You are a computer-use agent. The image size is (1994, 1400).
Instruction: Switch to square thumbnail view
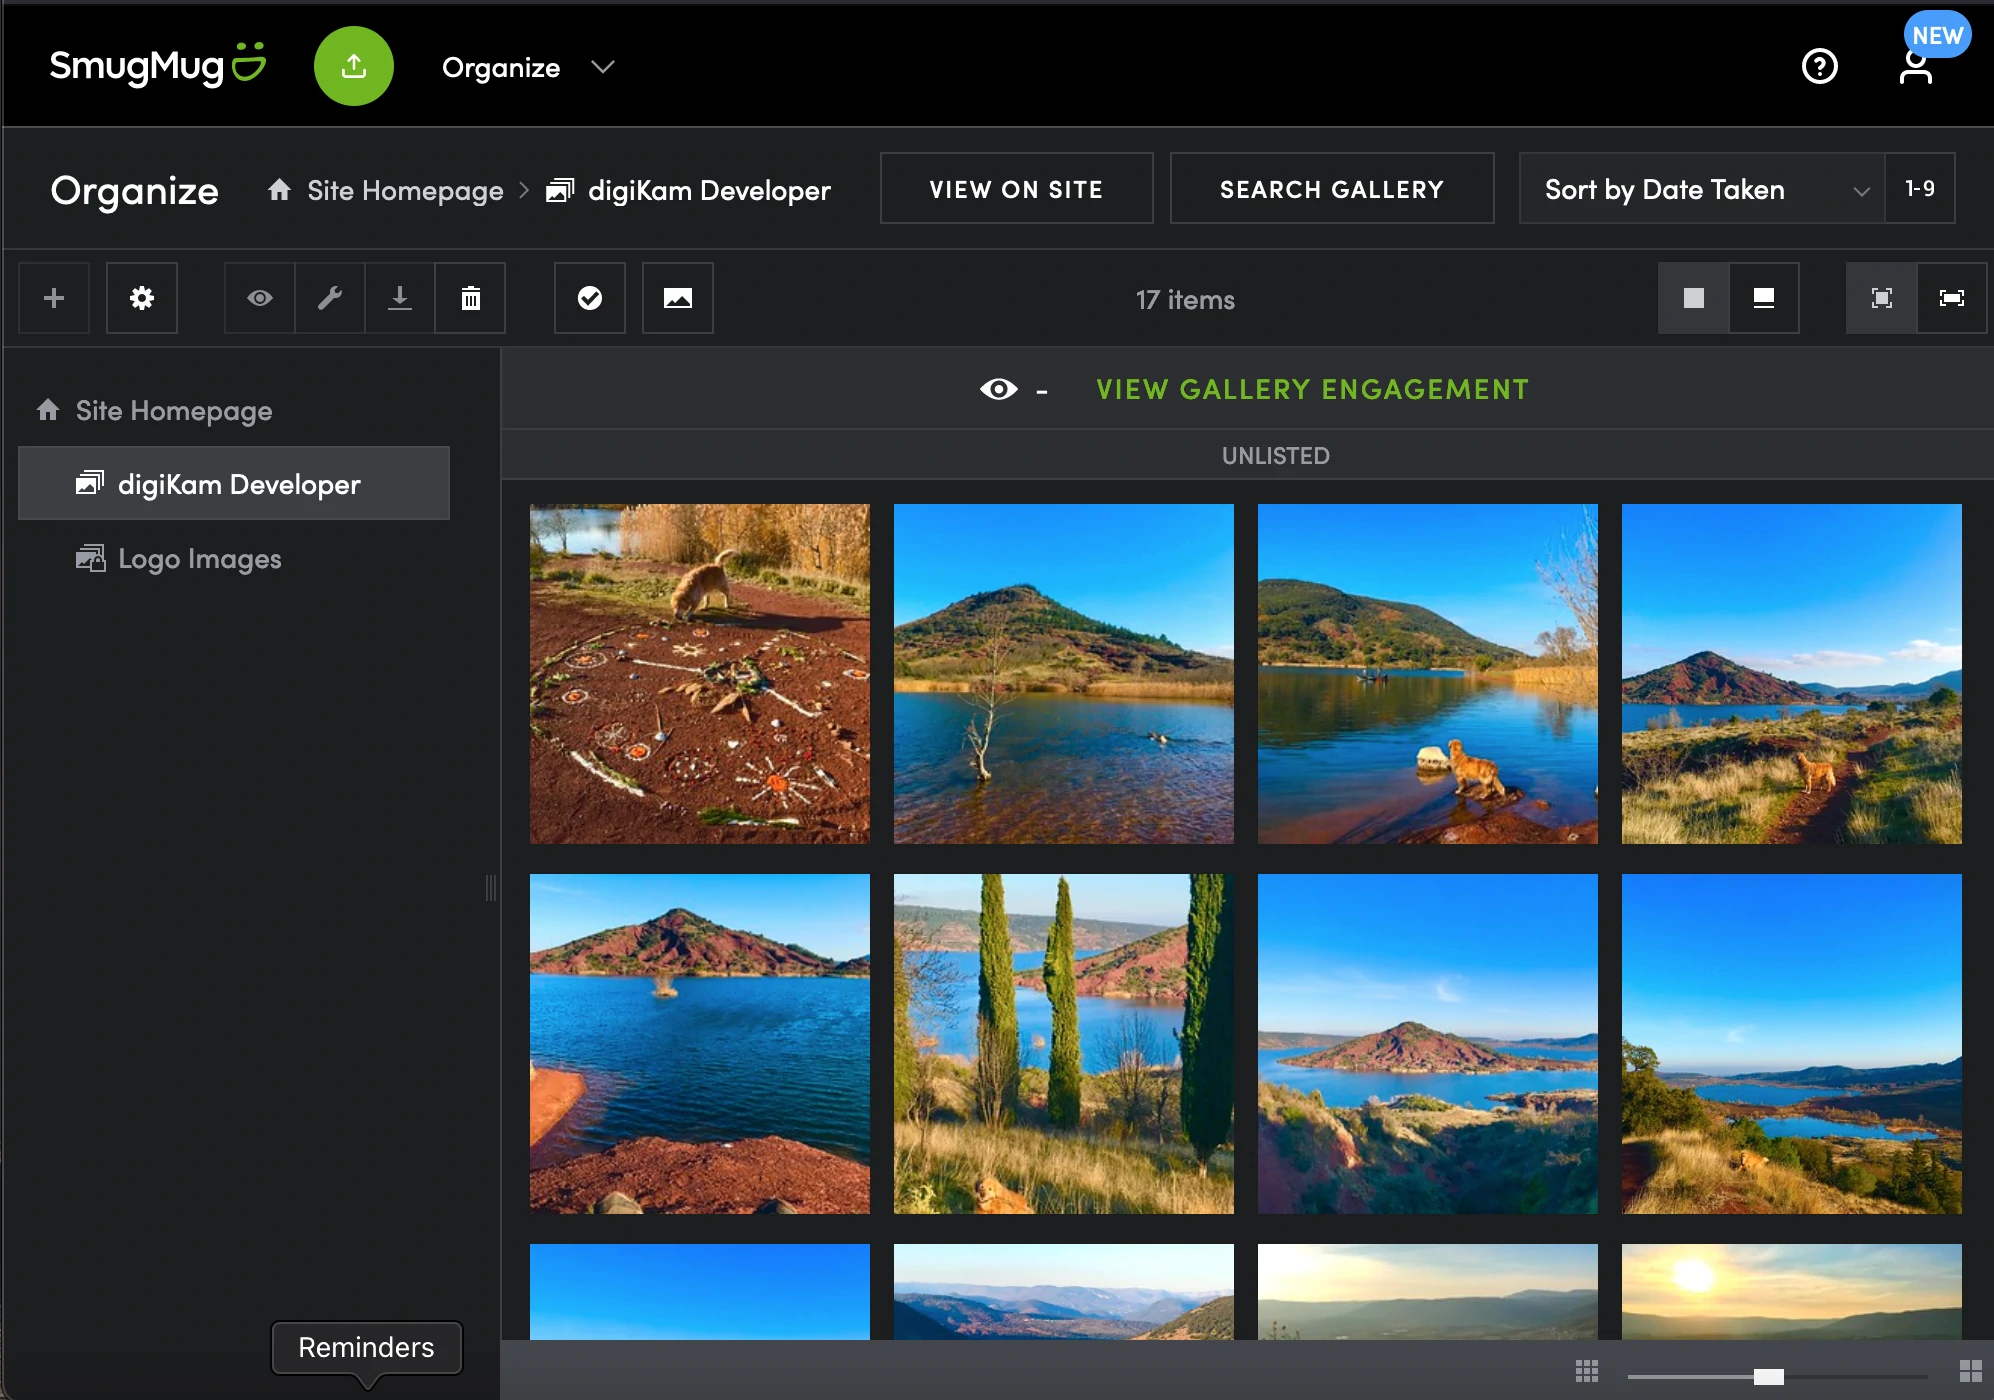1693,298
